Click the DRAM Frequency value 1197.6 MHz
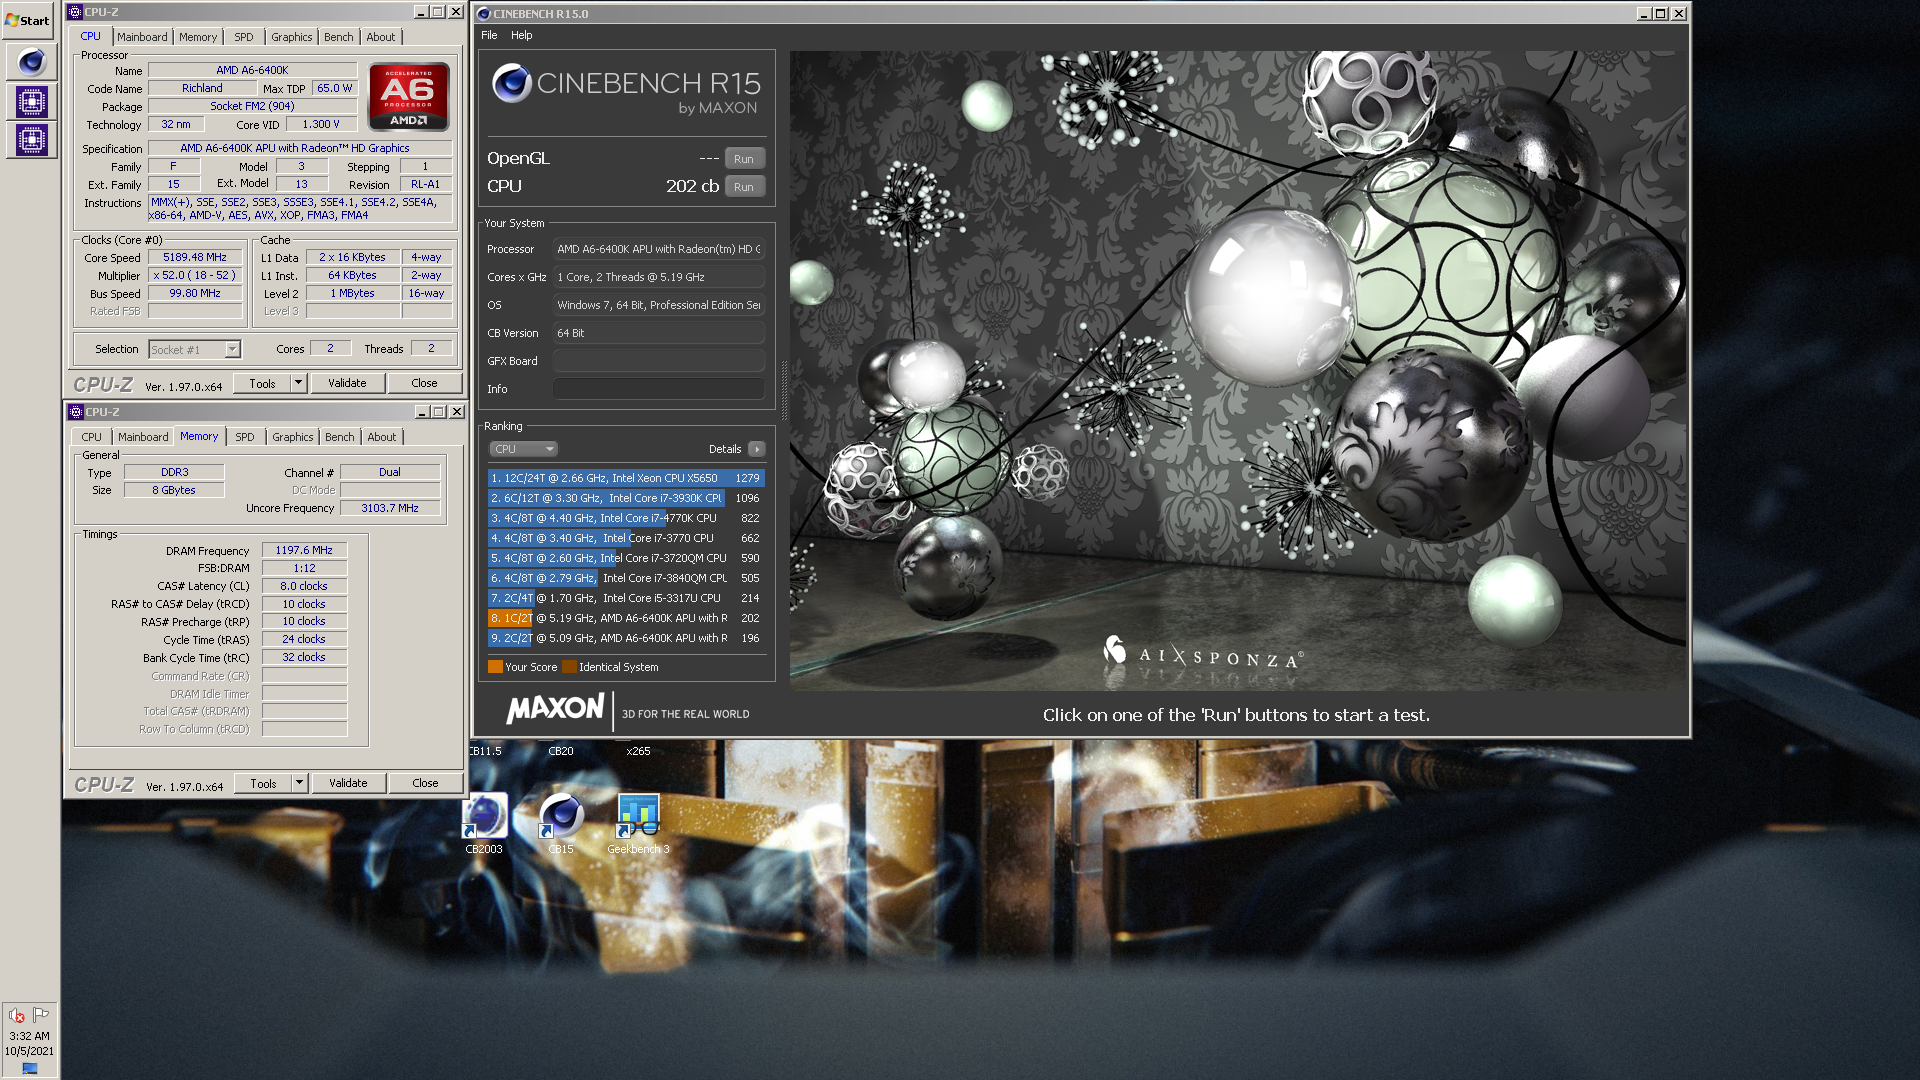The width and height of the screenshot is (1920, 1080). [x=304, y=550]
